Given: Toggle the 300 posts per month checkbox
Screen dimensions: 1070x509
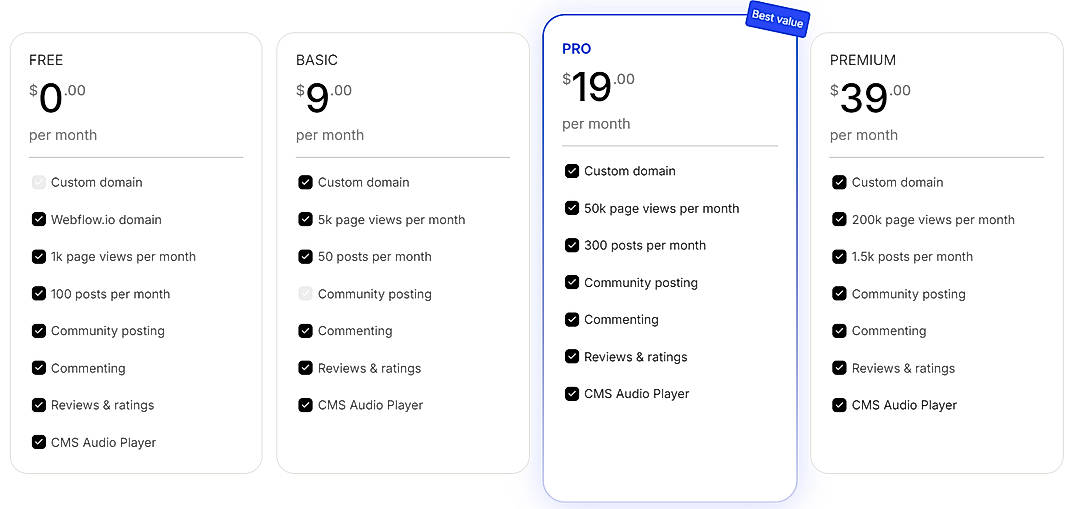Looking at the screenshot, I should tap(572, 245).
